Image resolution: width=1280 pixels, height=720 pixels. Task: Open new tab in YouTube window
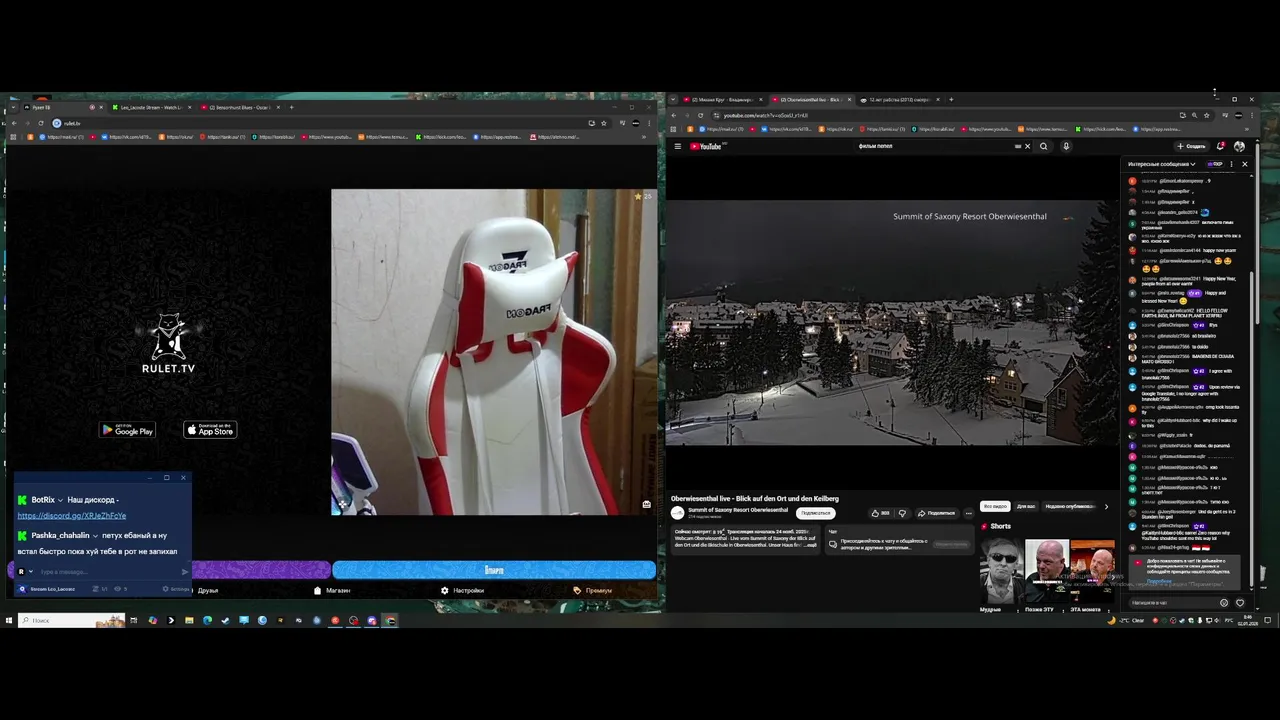click(951, 100)
